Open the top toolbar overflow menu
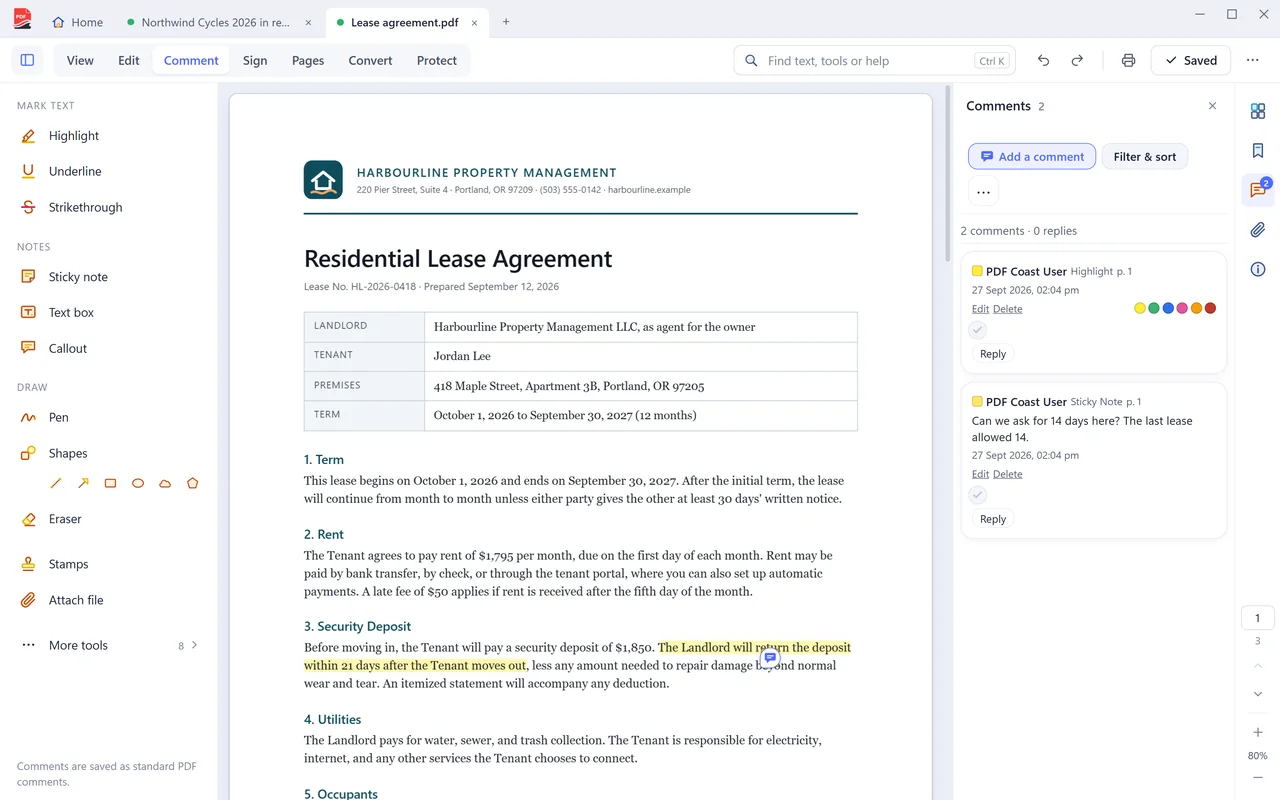Screen dimensions: 1280x800 [x=1252, y=60]
